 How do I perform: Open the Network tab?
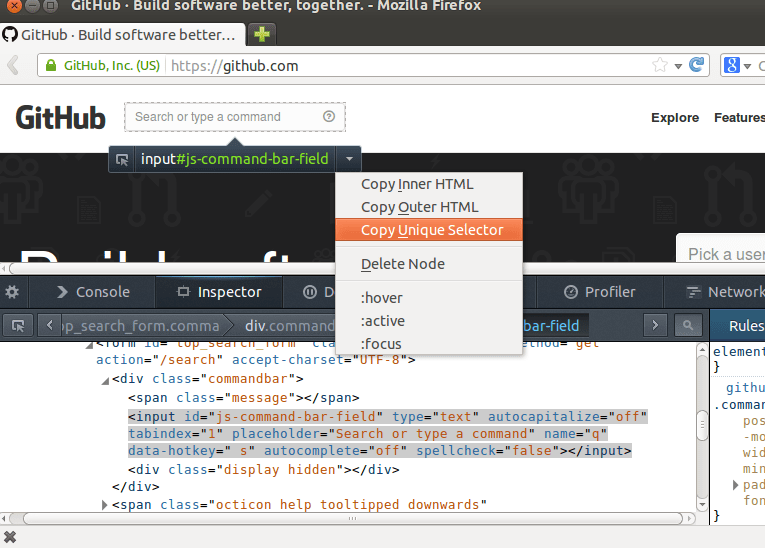tap(715, 292)
